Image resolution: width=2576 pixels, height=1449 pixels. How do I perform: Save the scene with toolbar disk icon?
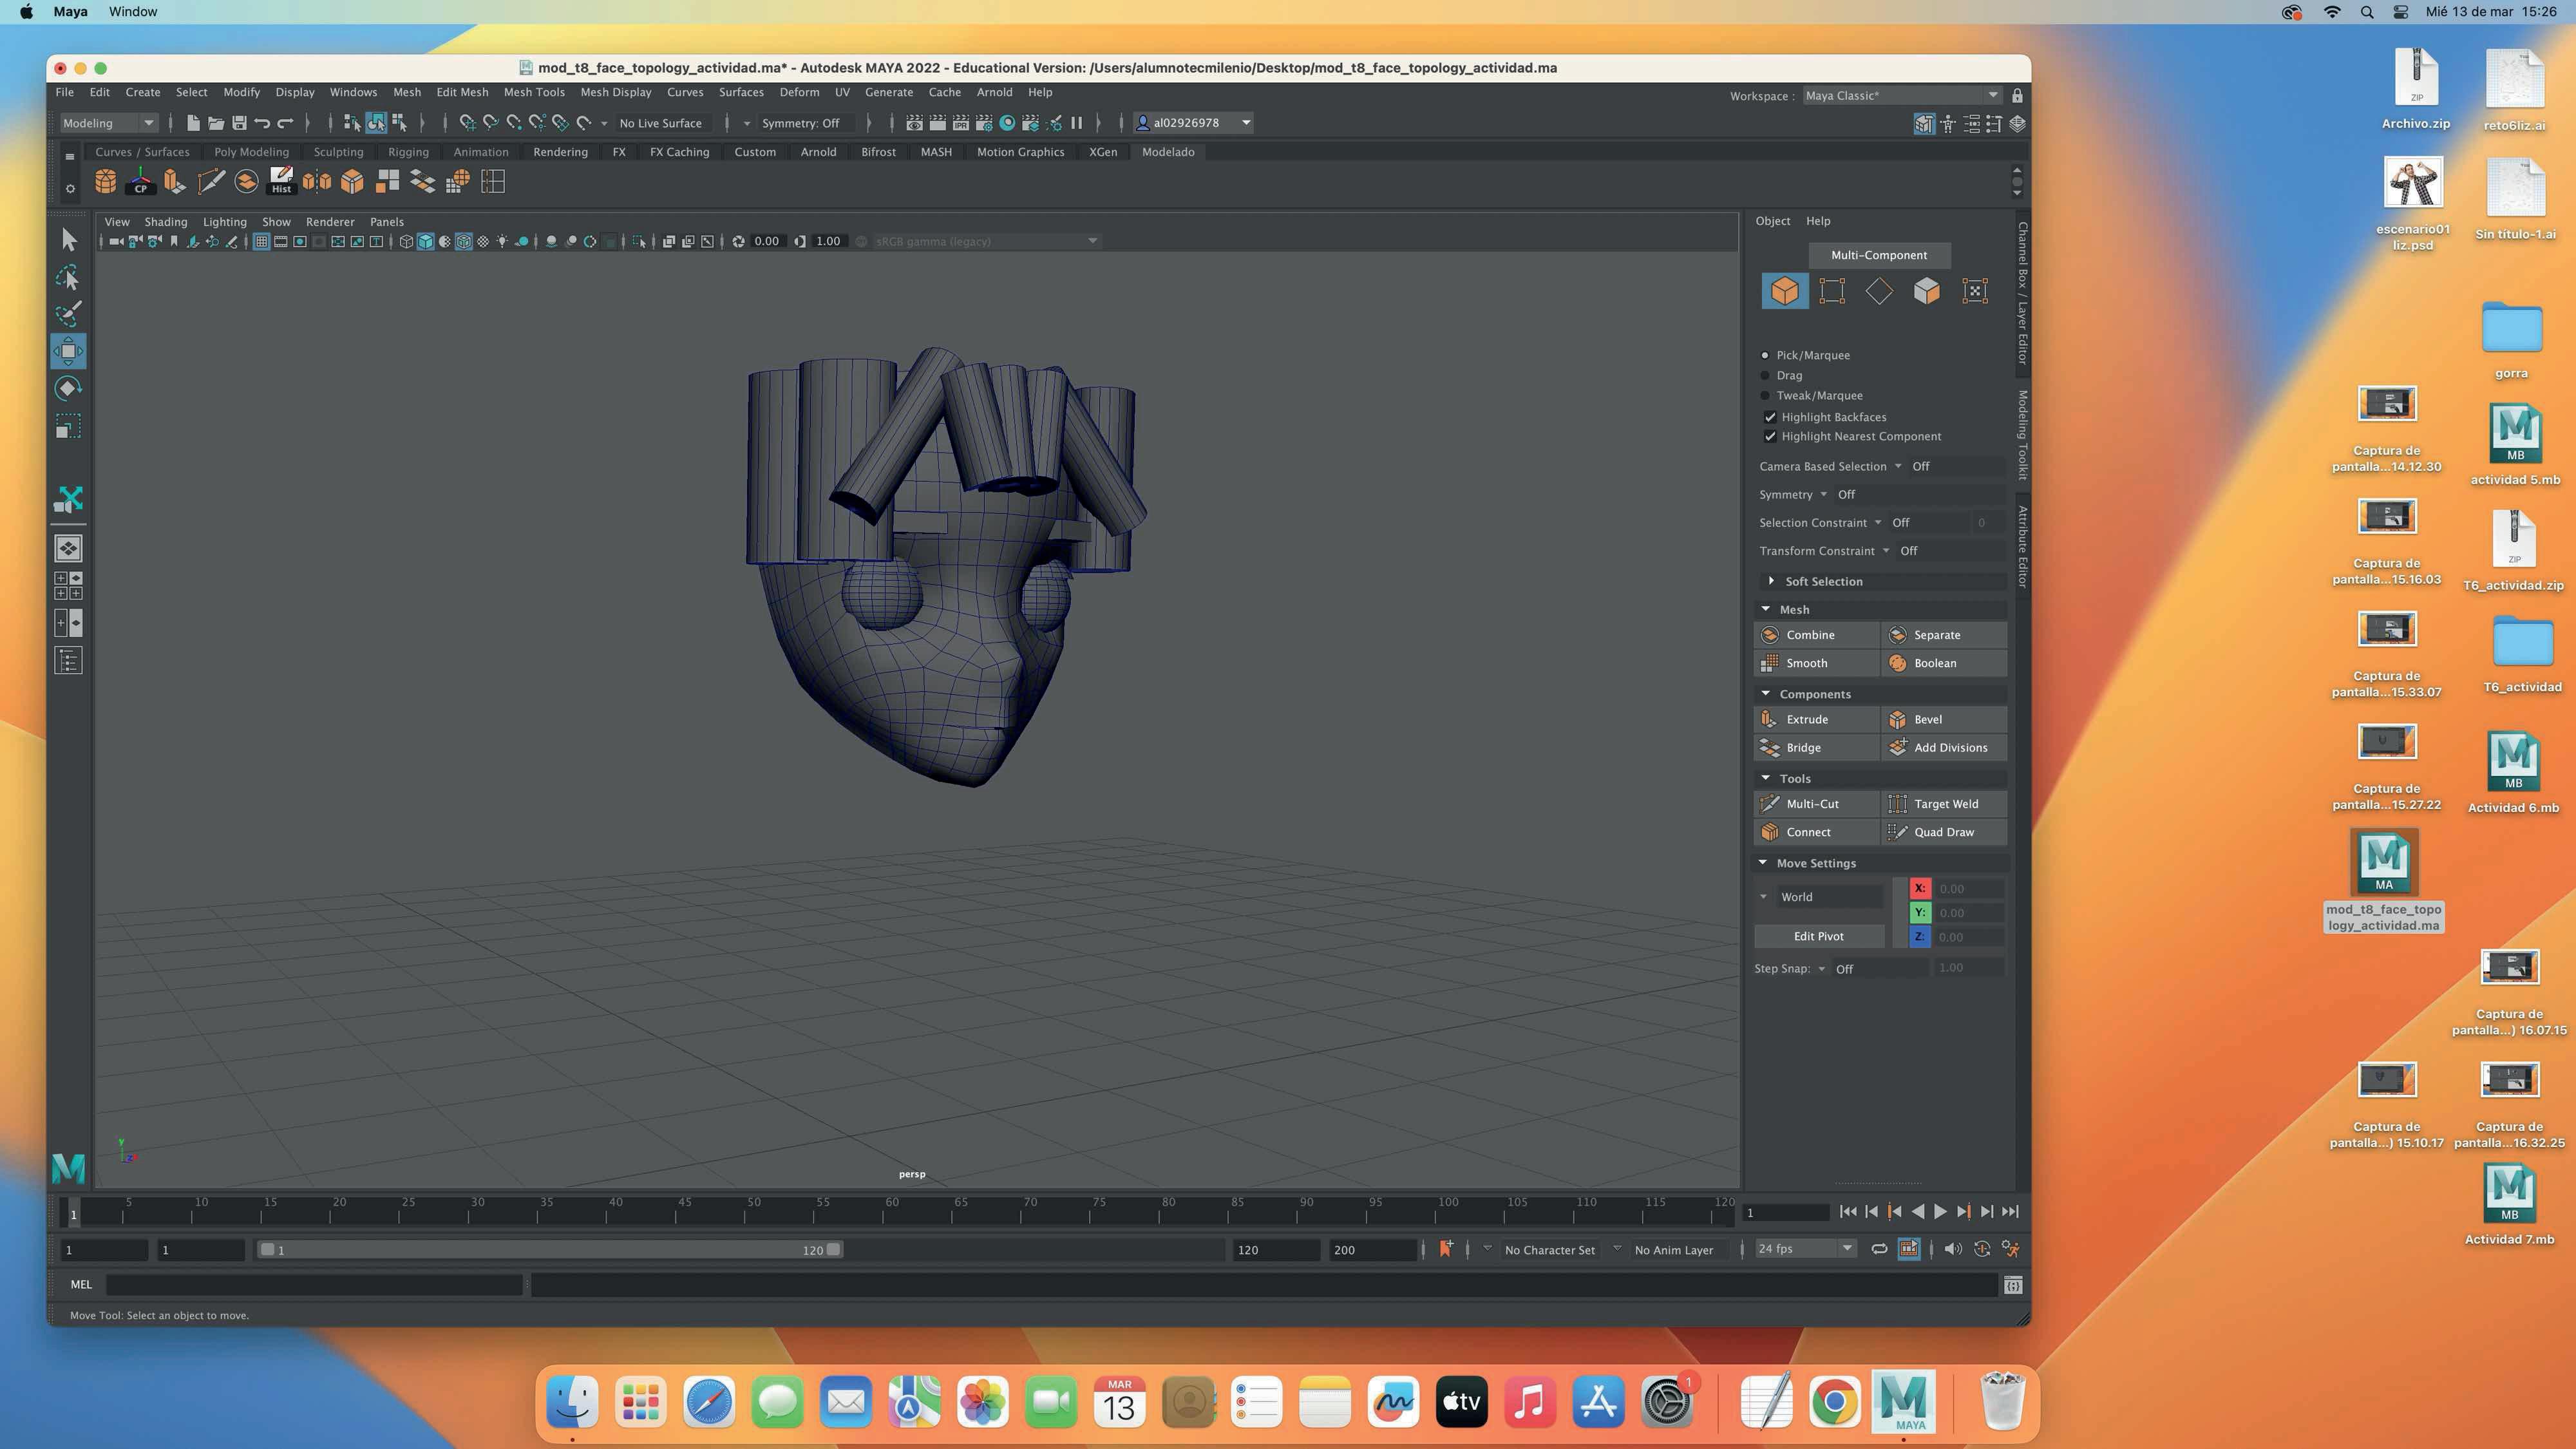[x=239, y=123]
